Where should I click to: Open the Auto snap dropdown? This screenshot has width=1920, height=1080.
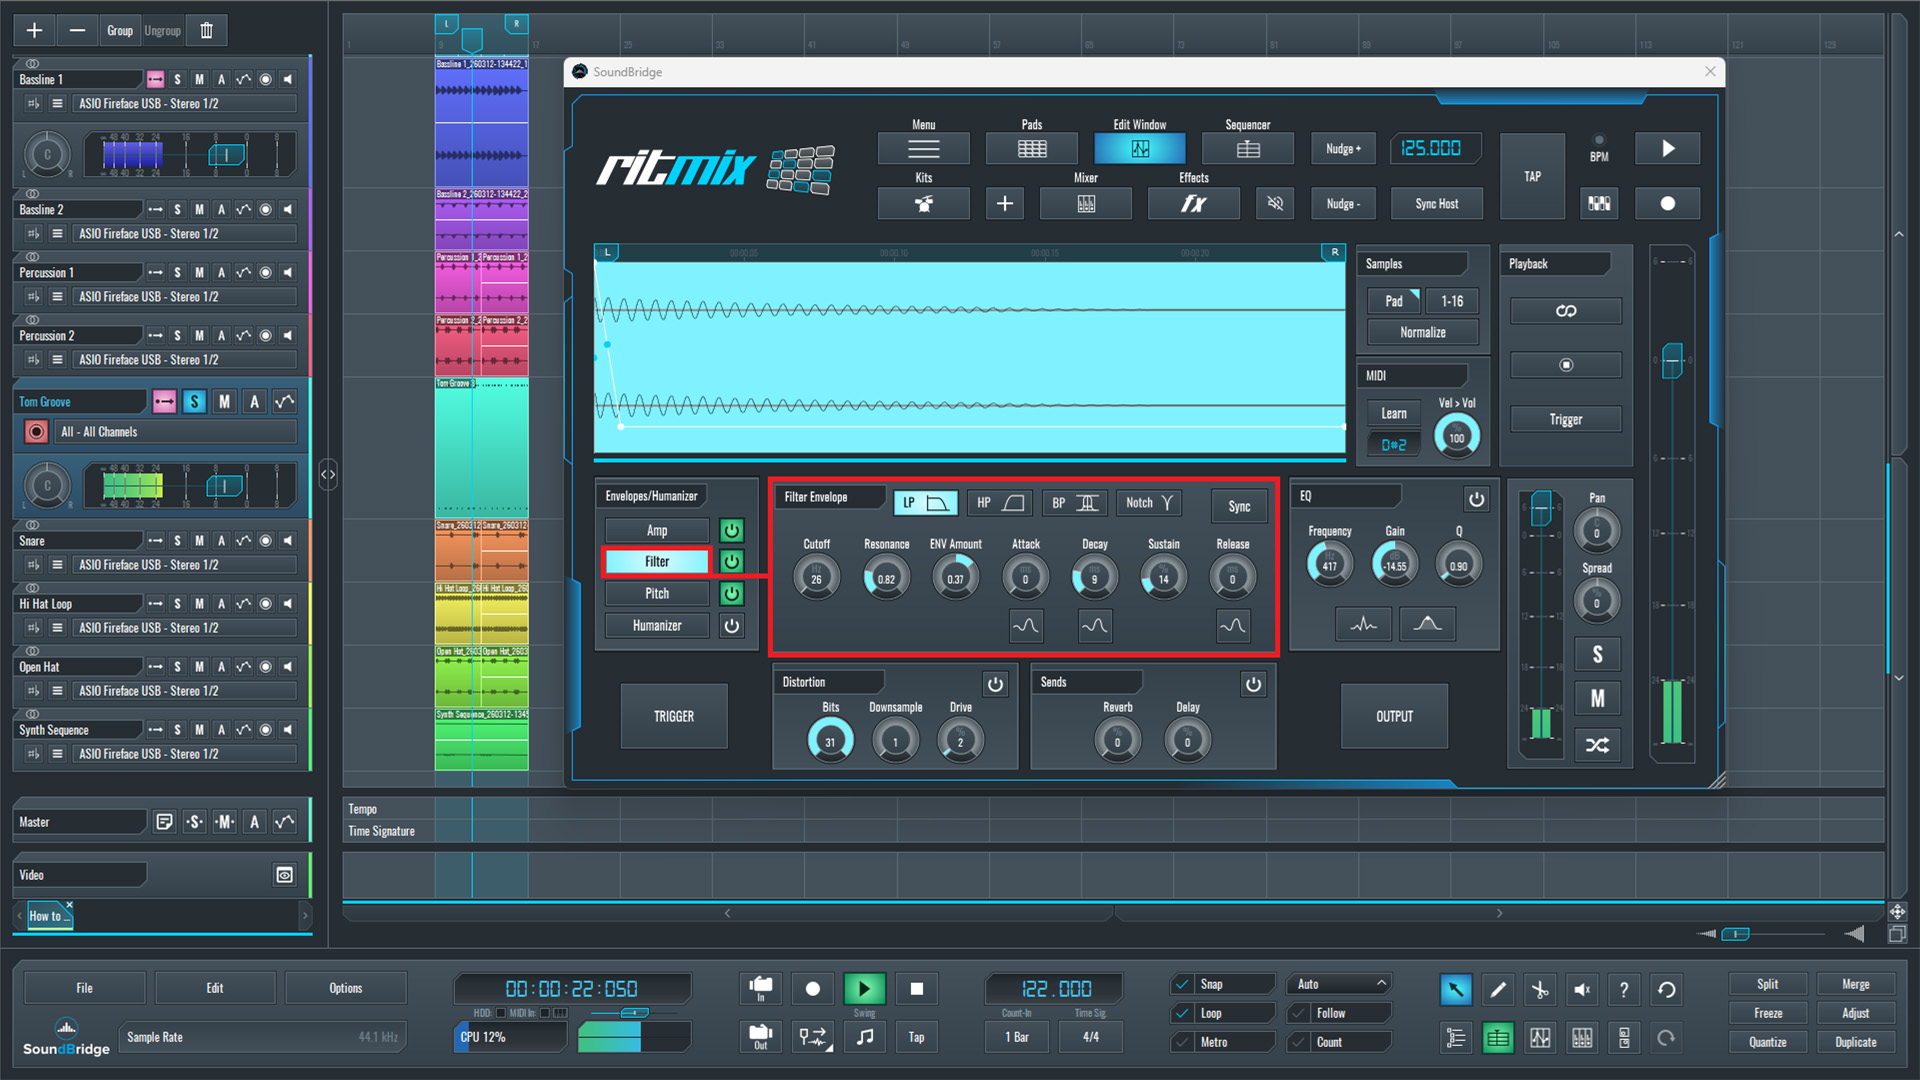pos(1339,984)
